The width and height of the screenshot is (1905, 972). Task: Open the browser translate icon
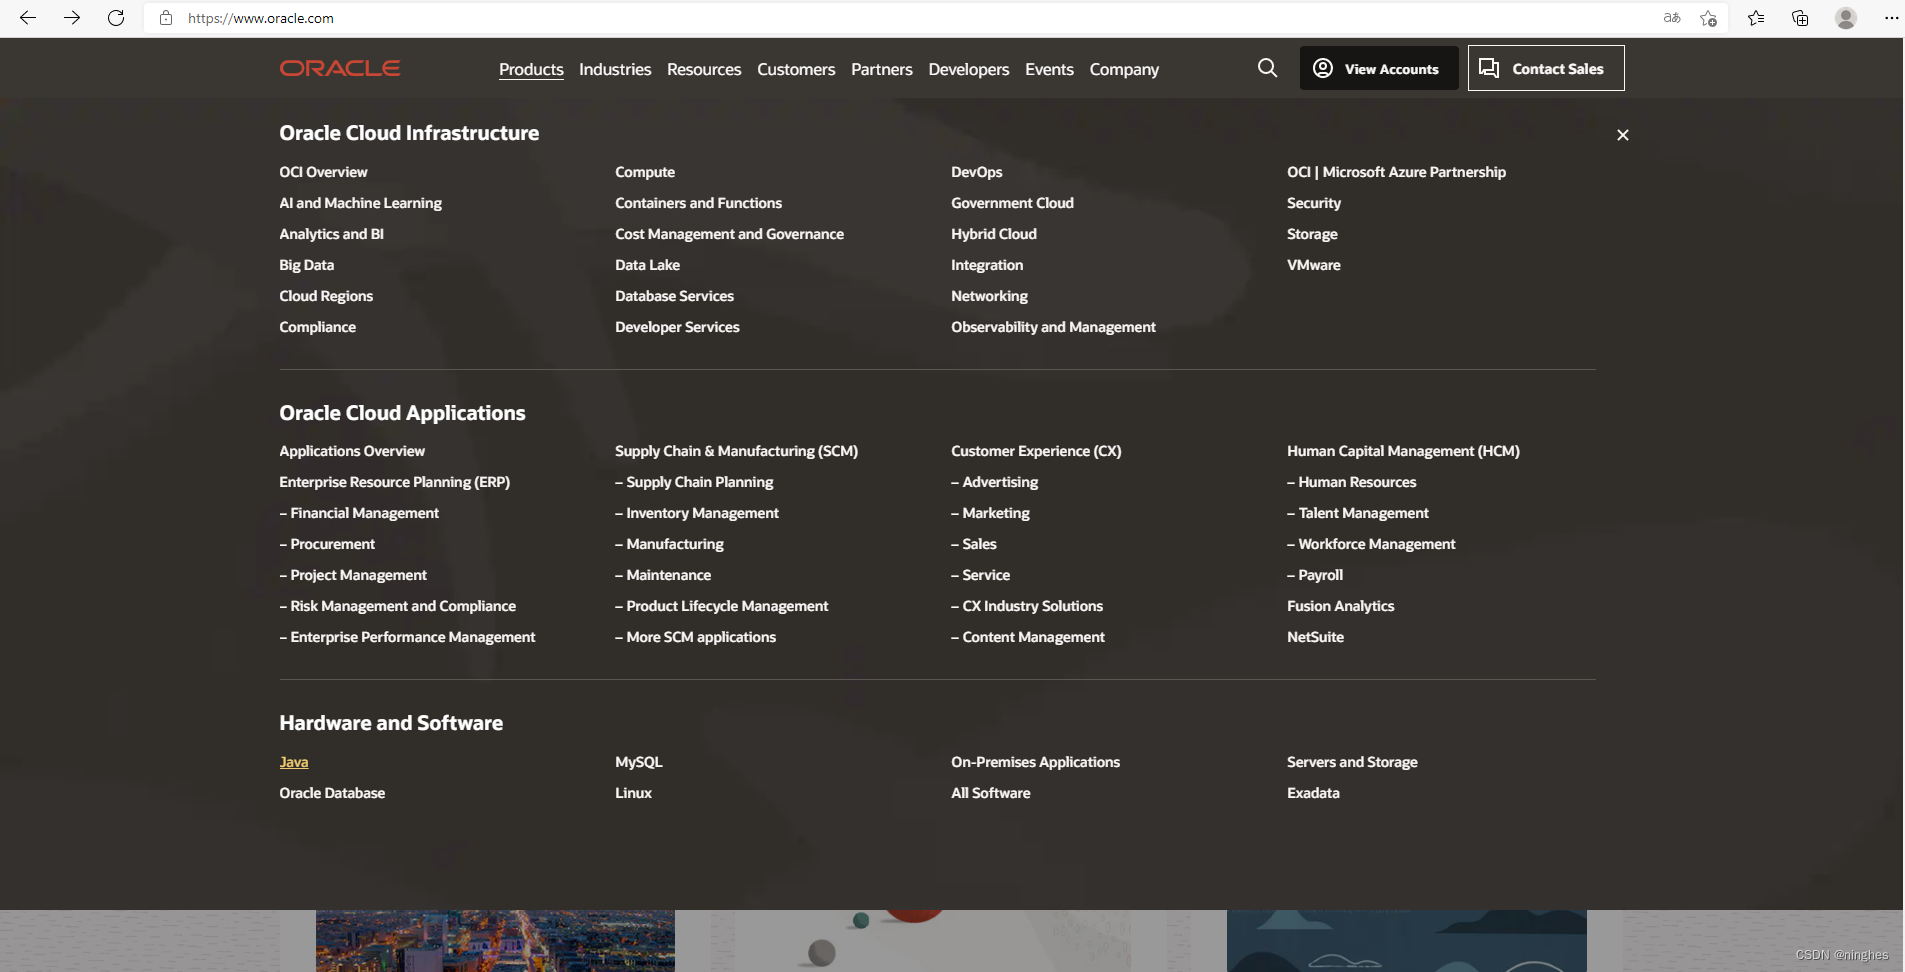coord(1672,18)
